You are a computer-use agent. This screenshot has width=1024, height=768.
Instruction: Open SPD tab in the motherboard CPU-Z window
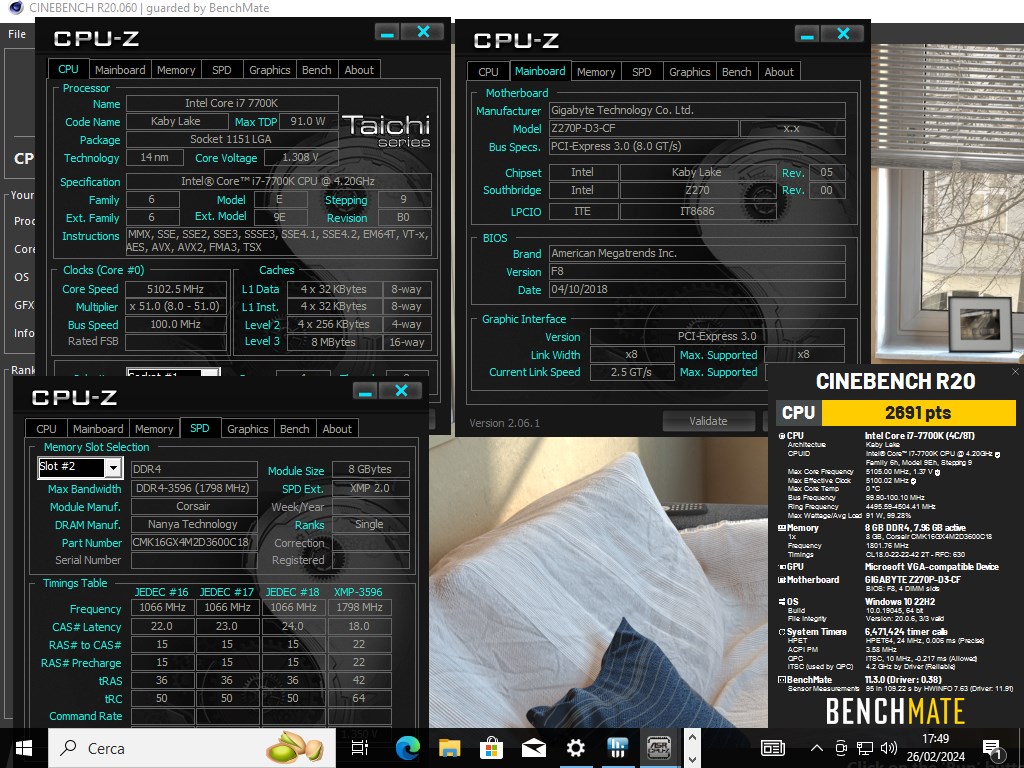coord(641,72)
